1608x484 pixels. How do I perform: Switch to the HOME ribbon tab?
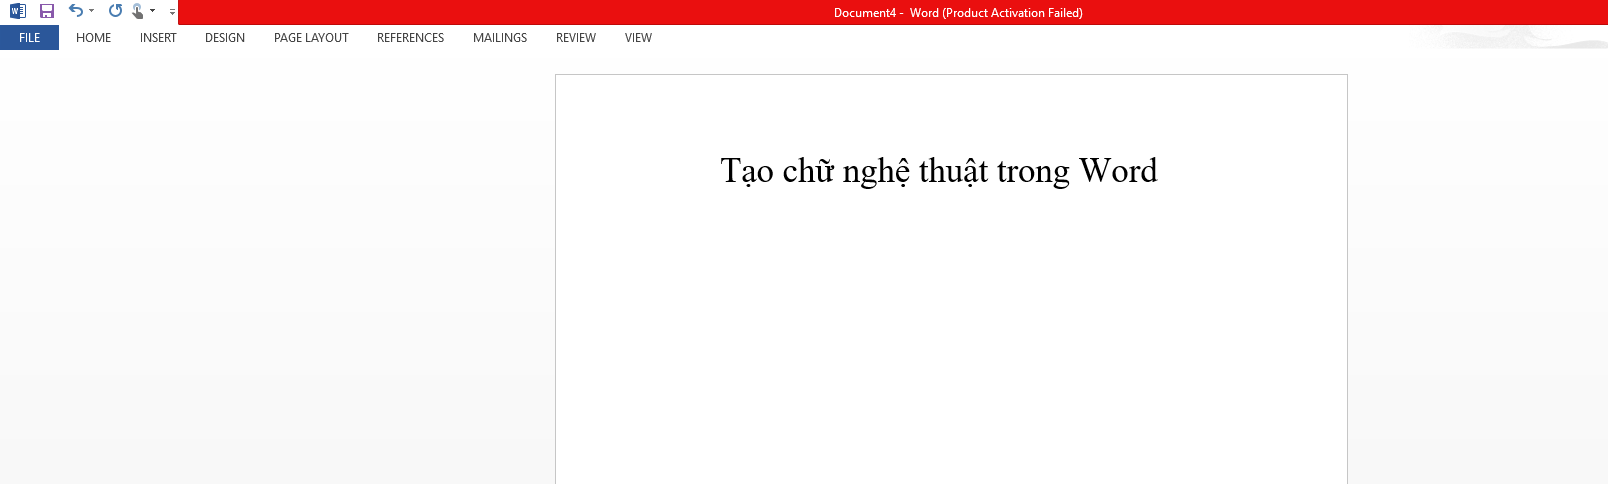[x=93, y=37]
